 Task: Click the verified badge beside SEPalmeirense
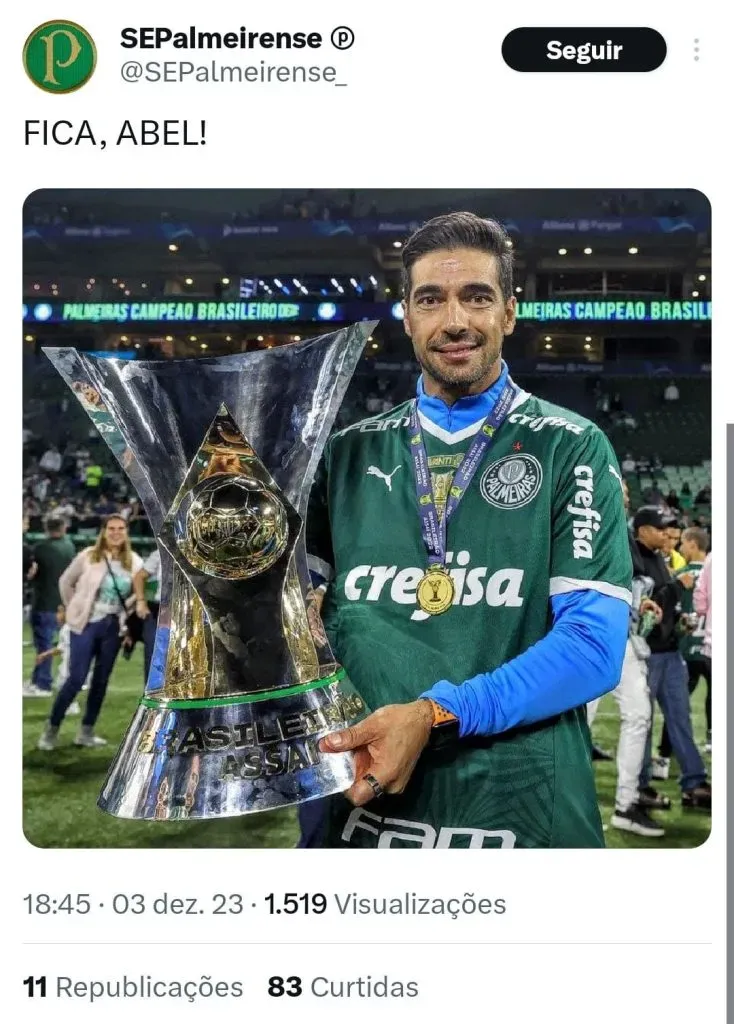click(342, 39)
